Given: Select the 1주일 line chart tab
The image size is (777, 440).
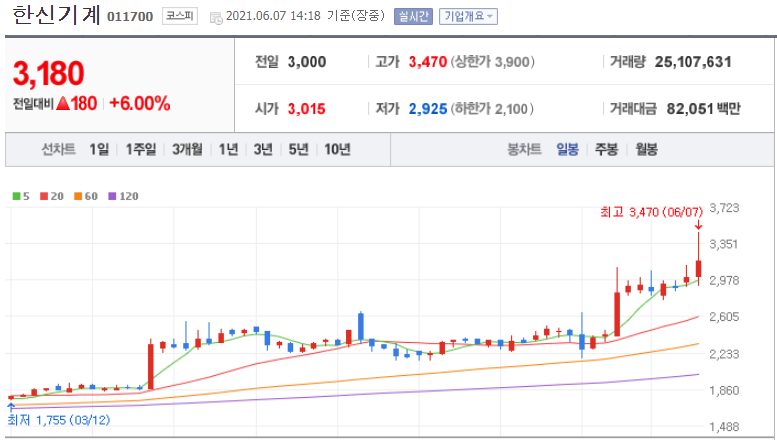Looking at the screenshot, I should click(x=141, y=149).
